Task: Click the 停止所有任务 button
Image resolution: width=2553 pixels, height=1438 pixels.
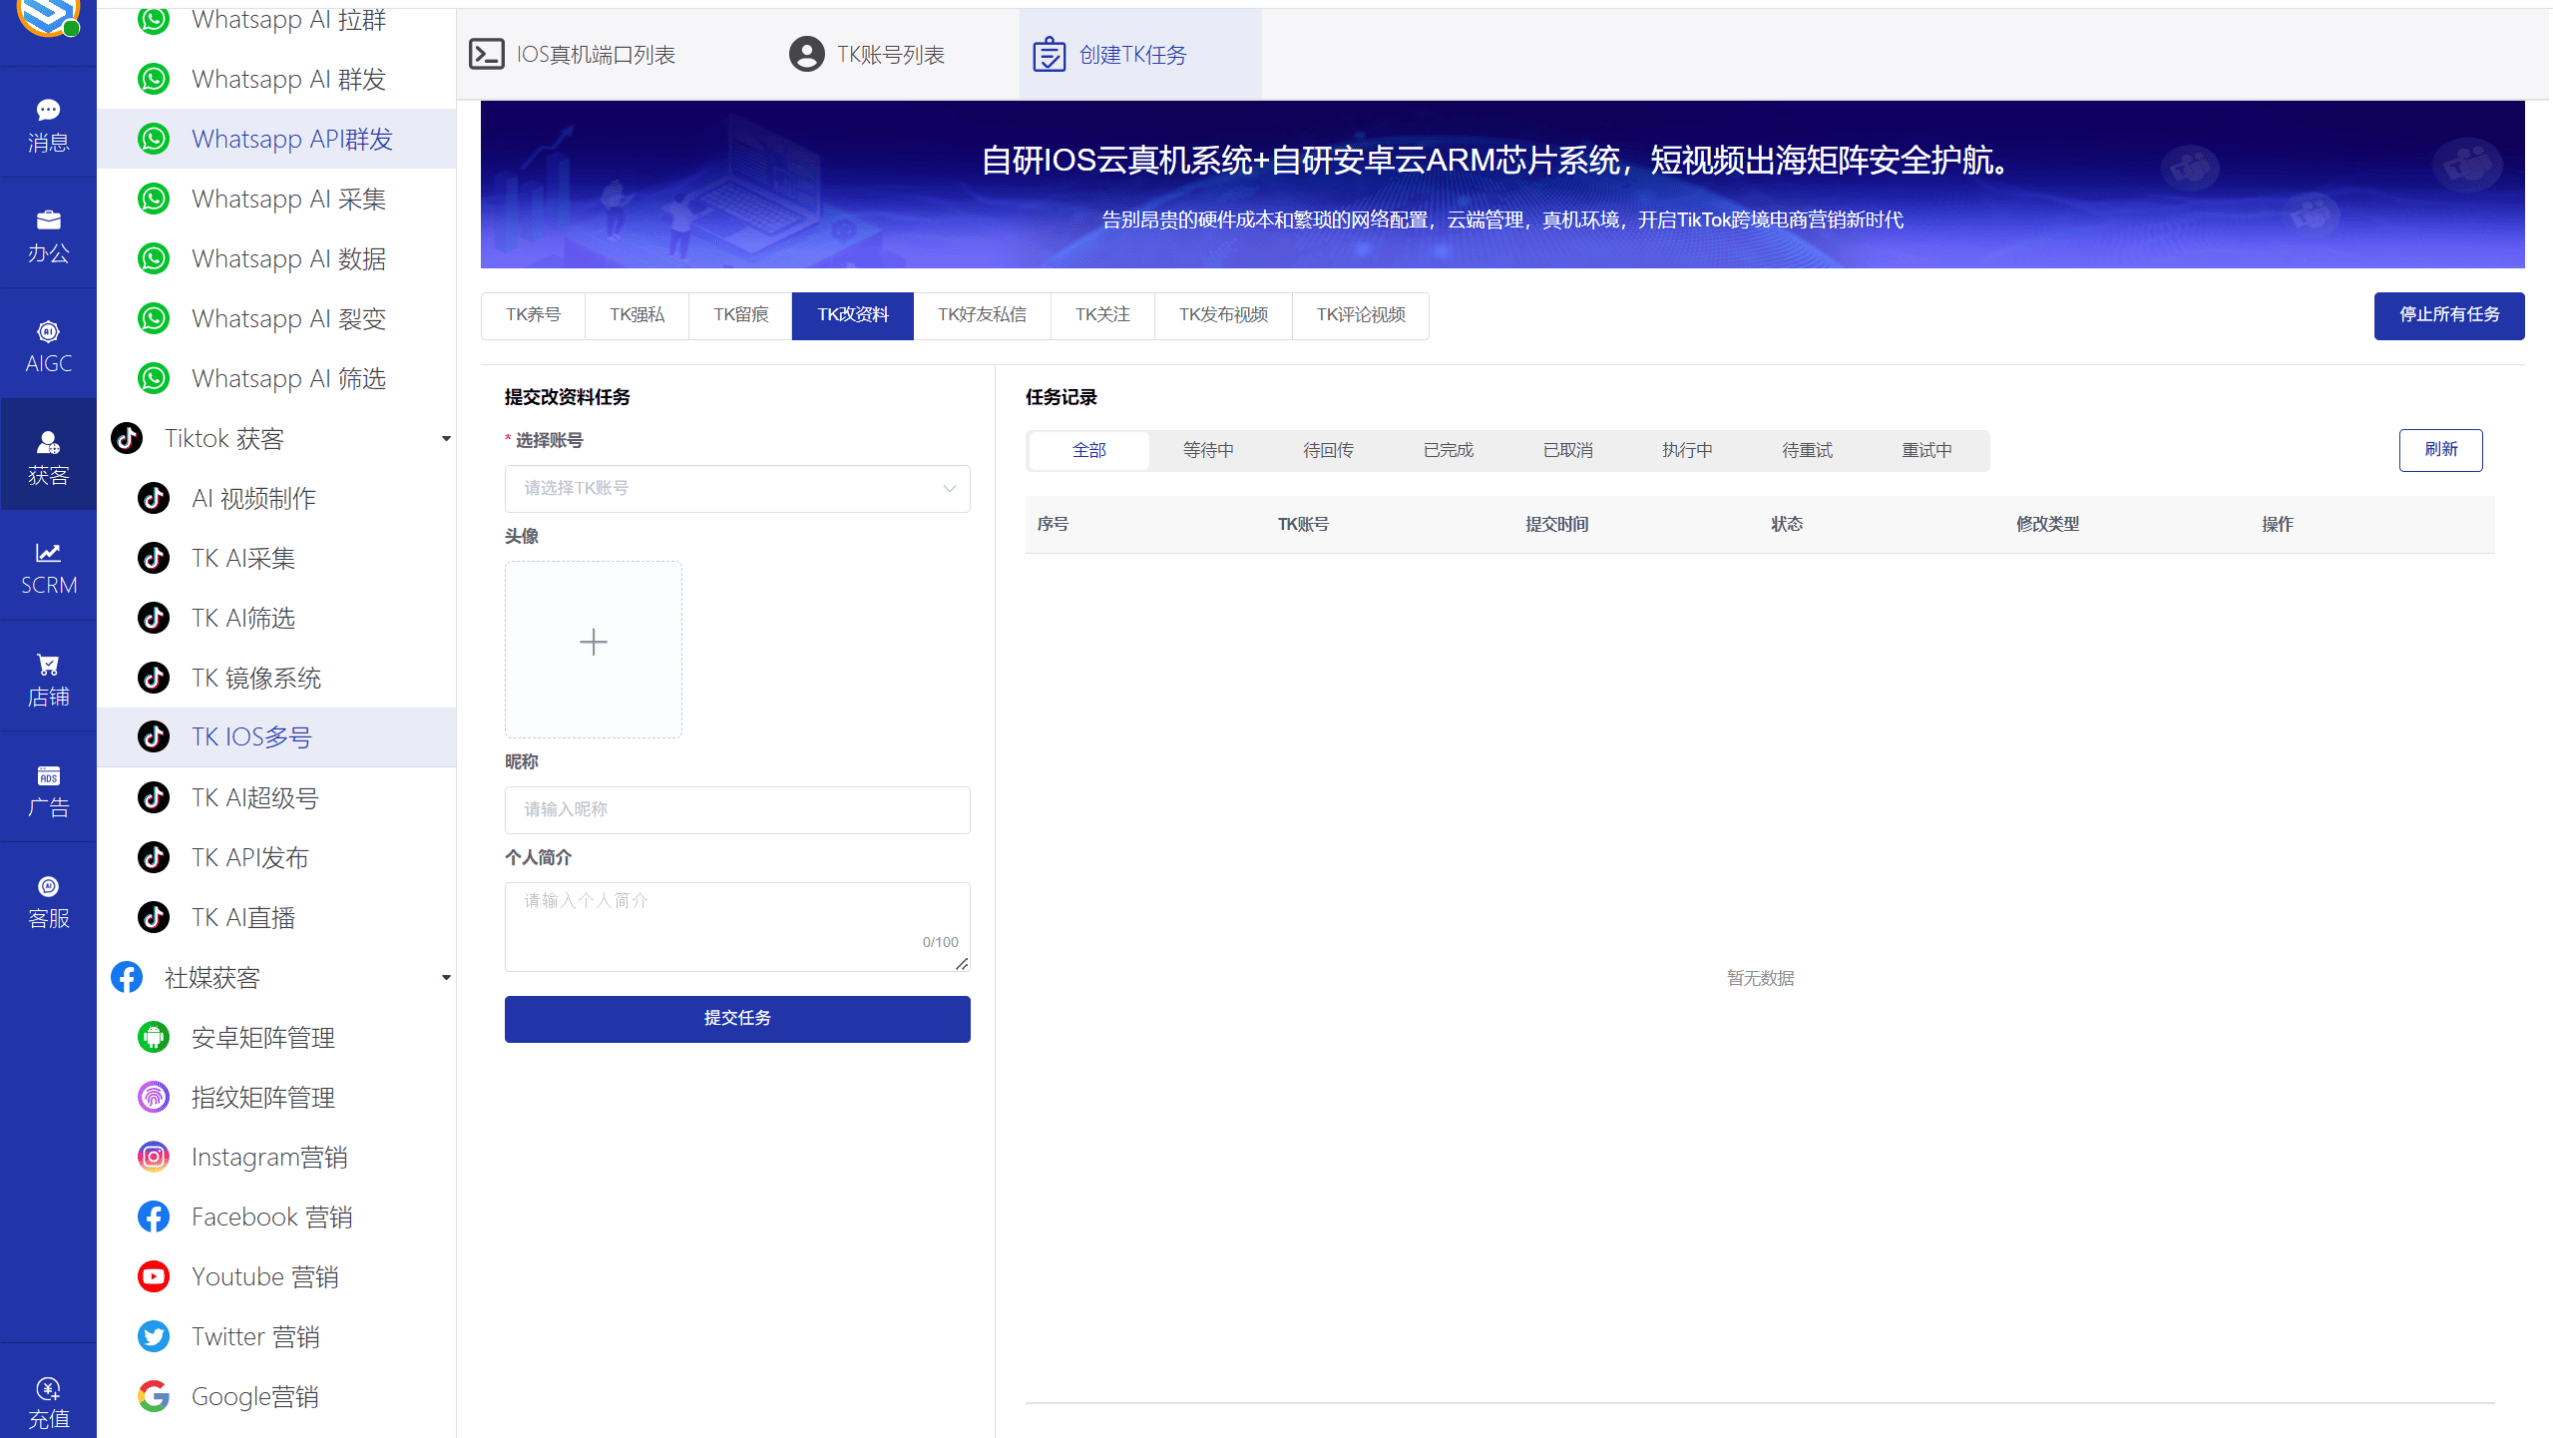Action: pyautogui.click(x=2447, y=315)
